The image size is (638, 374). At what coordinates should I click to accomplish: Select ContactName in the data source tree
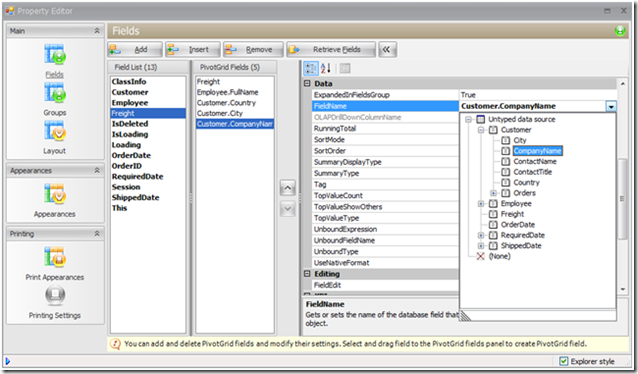(x=535, y=162)
